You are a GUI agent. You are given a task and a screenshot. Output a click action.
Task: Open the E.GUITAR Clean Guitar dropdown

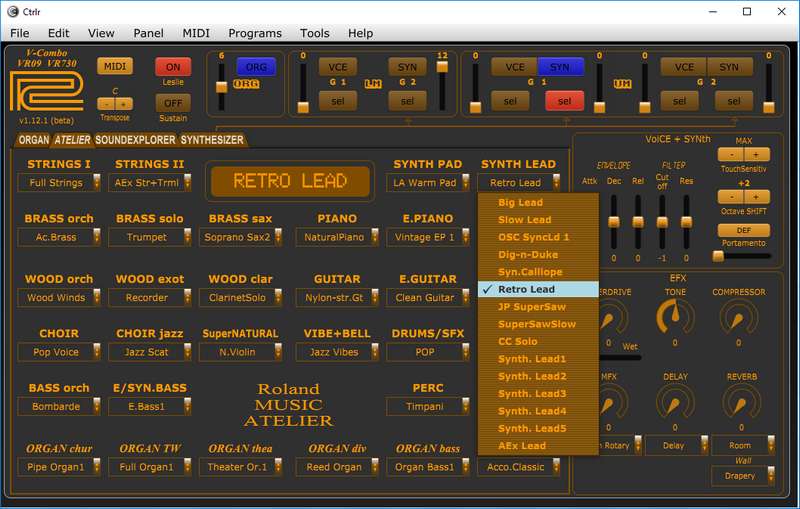click(x=428, y=297)
